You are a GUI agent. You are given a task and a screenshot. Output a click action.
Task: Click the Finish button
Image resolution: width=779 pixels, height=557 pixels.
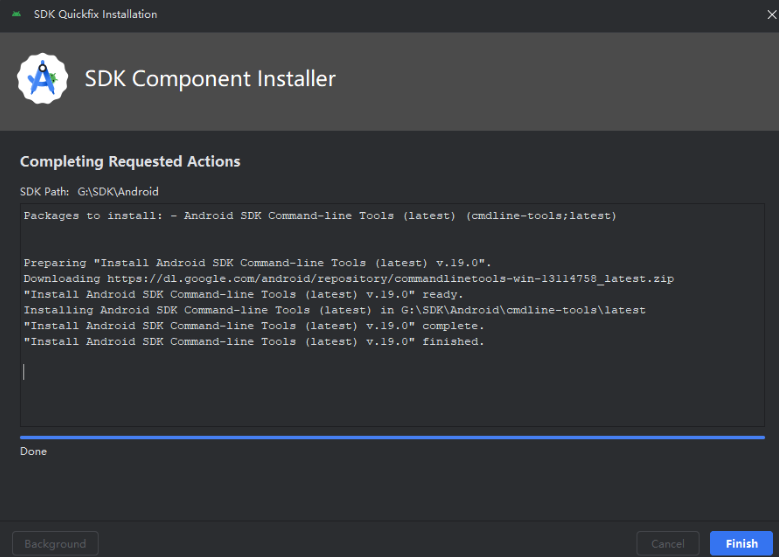[741, 544]
